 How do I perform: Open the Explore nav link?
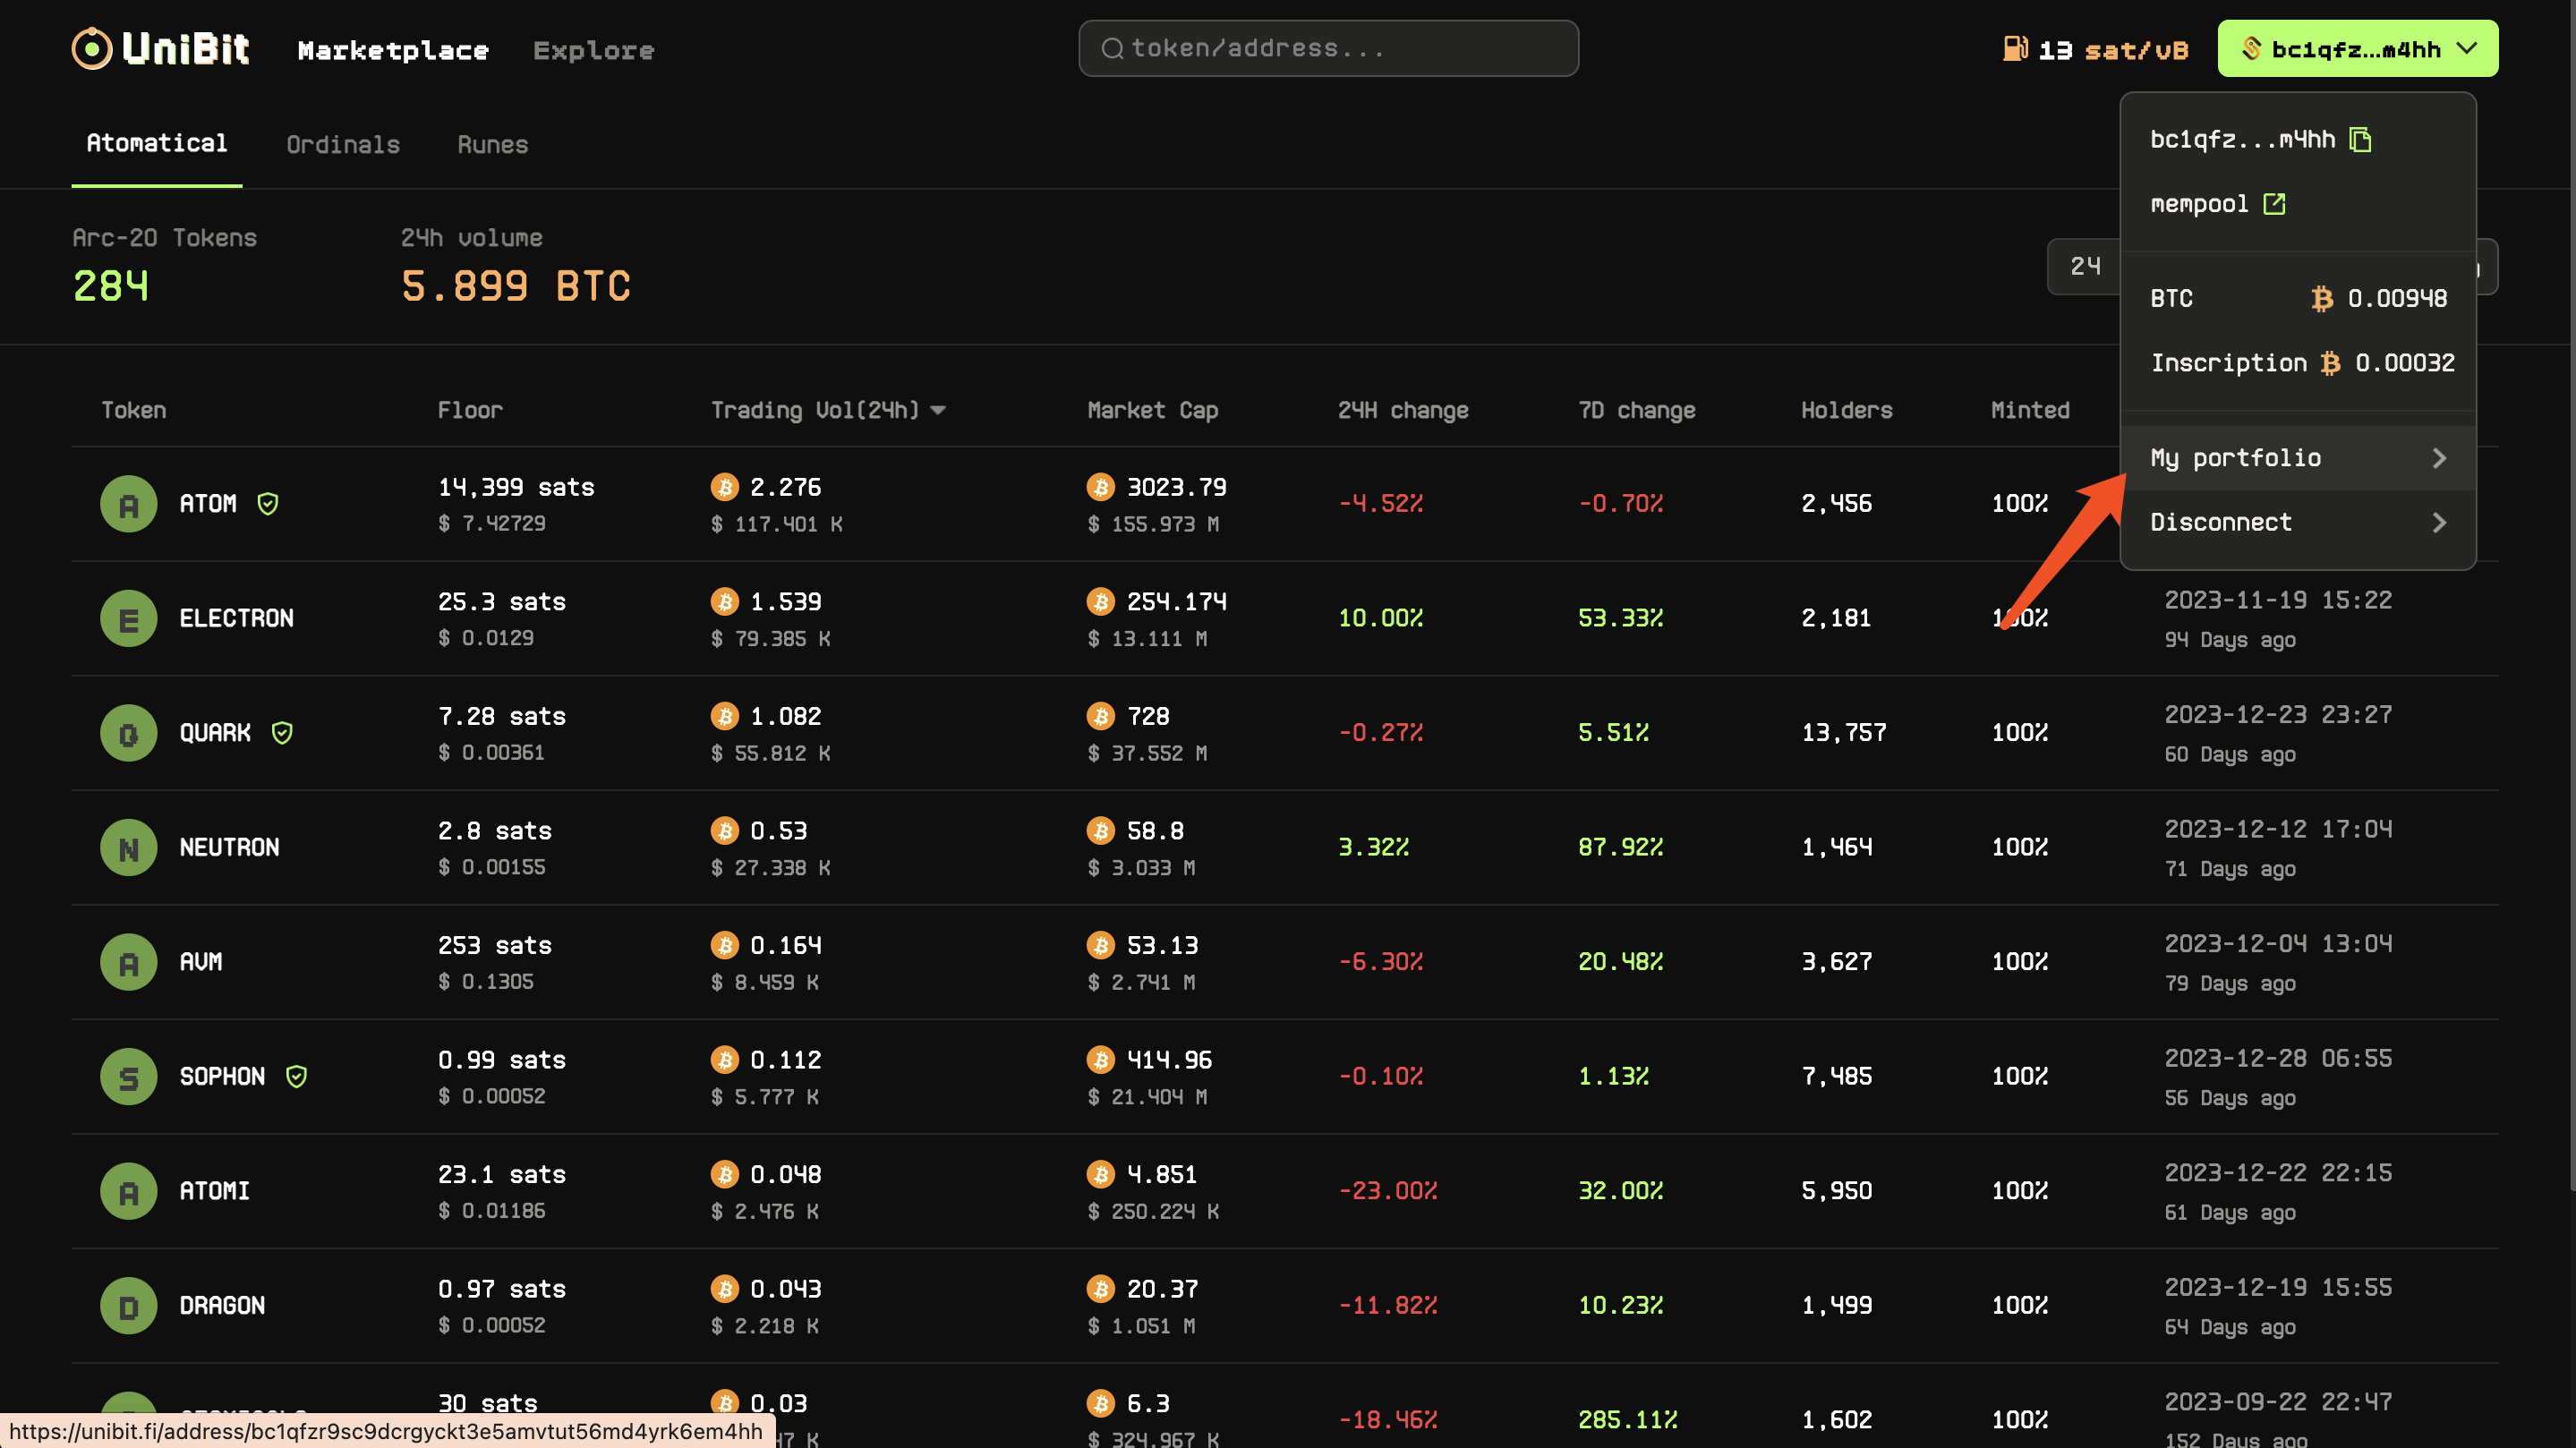tap(593, 50)
